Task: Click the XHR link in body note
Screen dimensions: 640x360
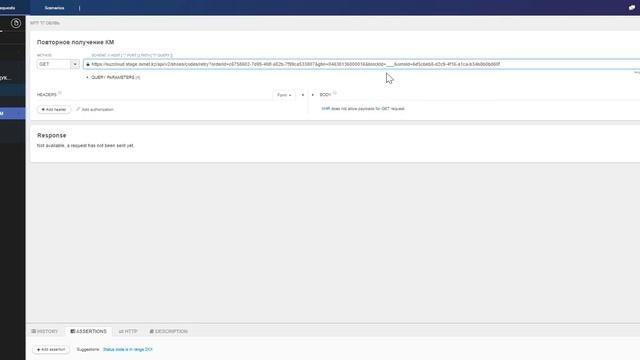Action: [x=325, y=109]
